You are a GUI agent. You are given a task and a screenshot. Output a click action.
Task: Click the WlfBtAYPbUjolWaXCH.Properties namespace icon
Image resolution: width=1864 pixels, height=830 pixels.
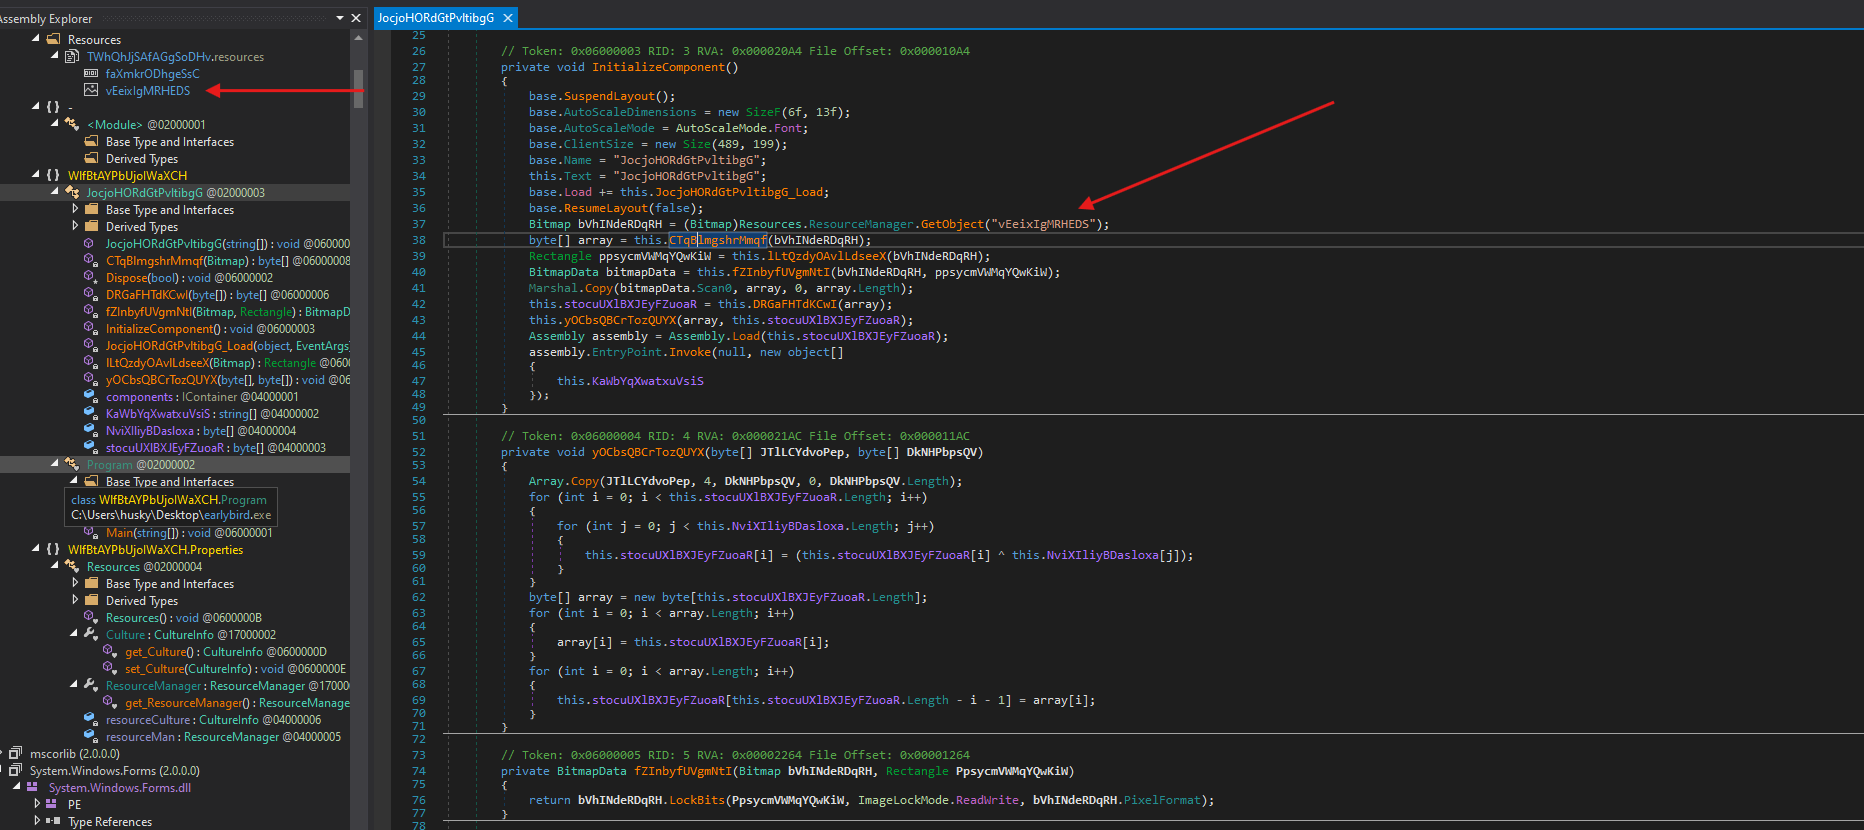[53, 549]
